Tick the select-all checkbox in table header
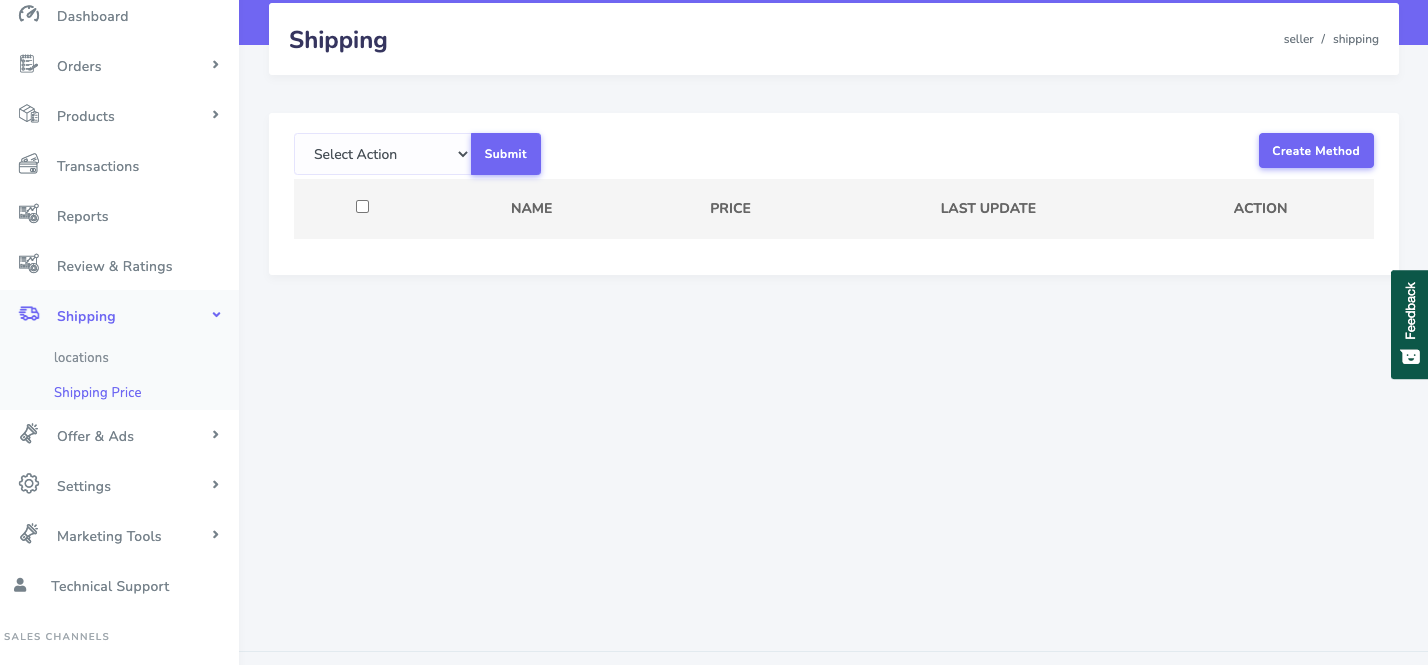Viewport: 1428px width, 665px height. coord(362,207)
